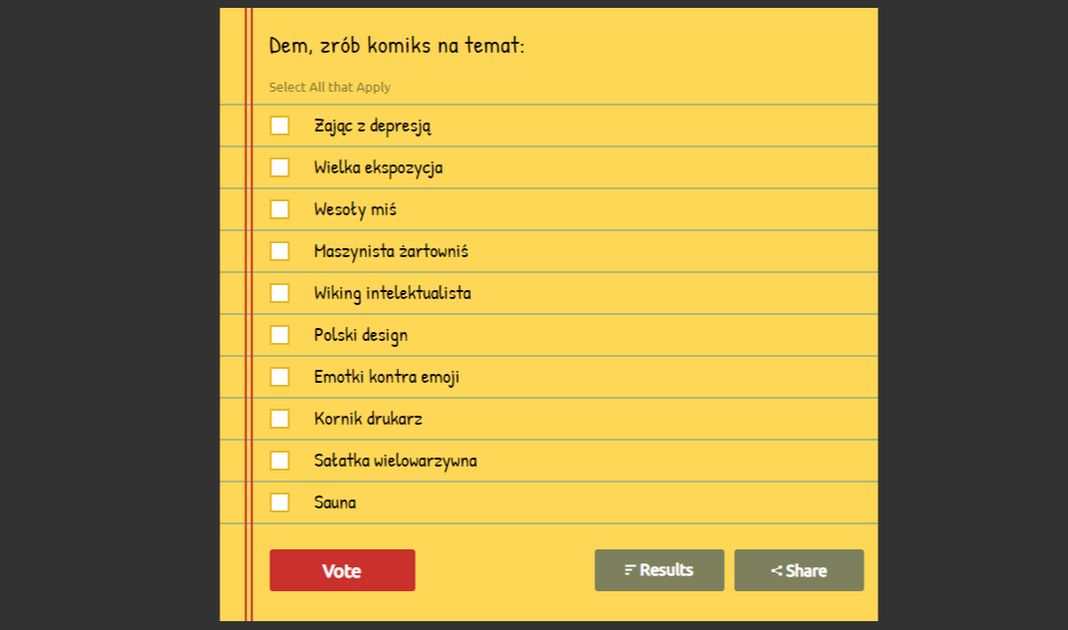Check the 'Zając z depresją' checkbox
Screen dimensions: 1068x630
[279, 126]
